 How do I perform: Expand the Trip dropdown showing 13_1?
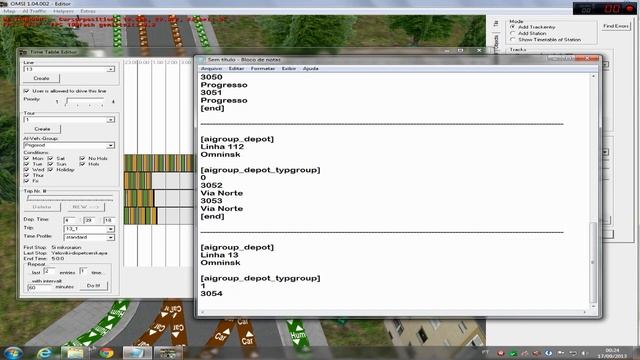tap(111, 229)
